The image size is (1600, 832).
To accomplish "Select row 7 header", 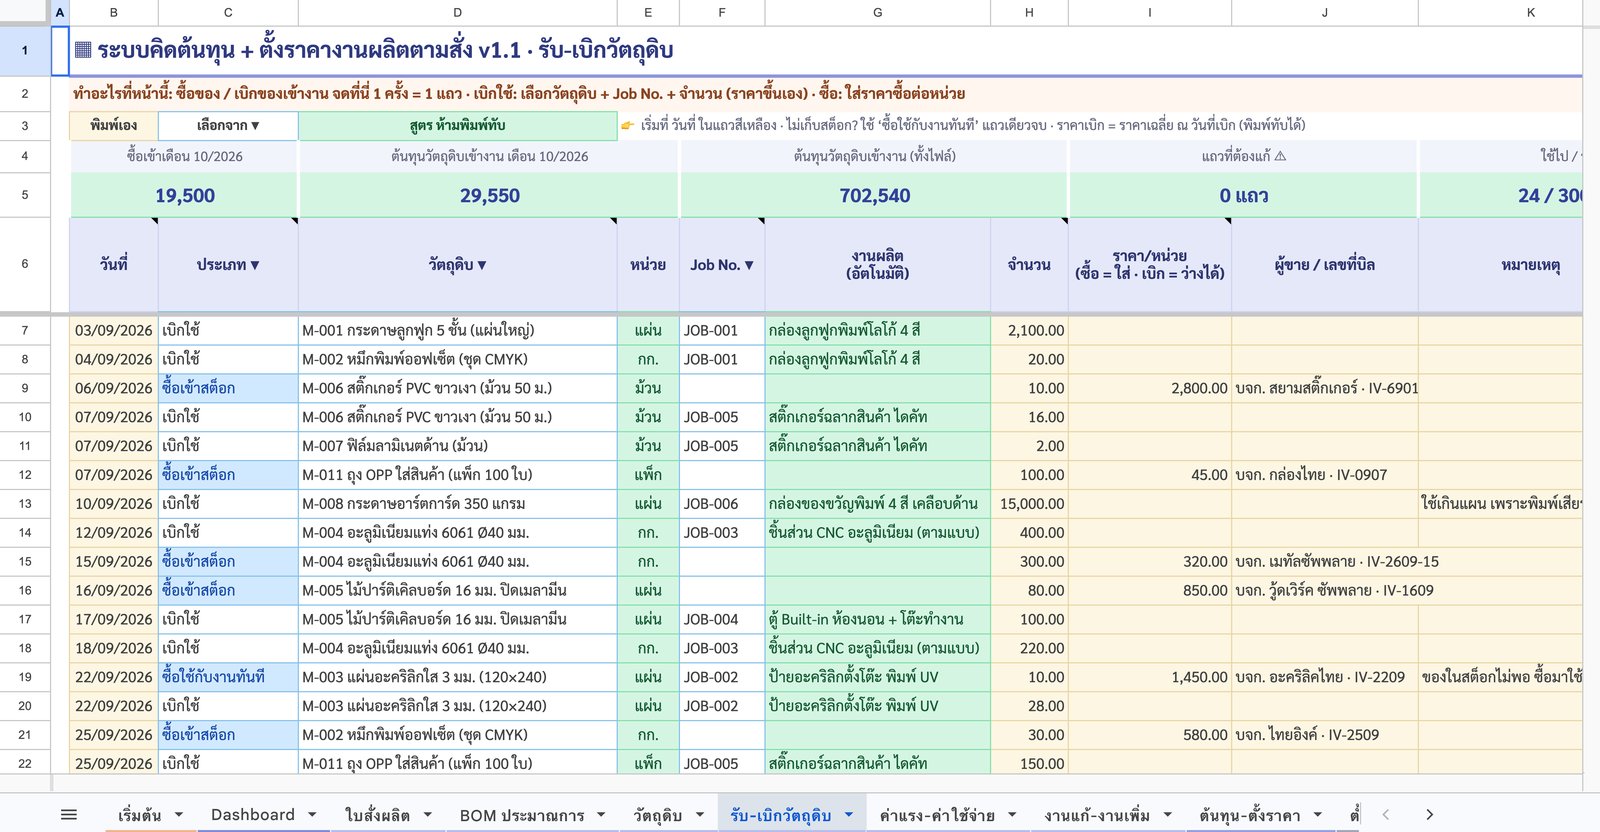I will (x=25, y=330).
